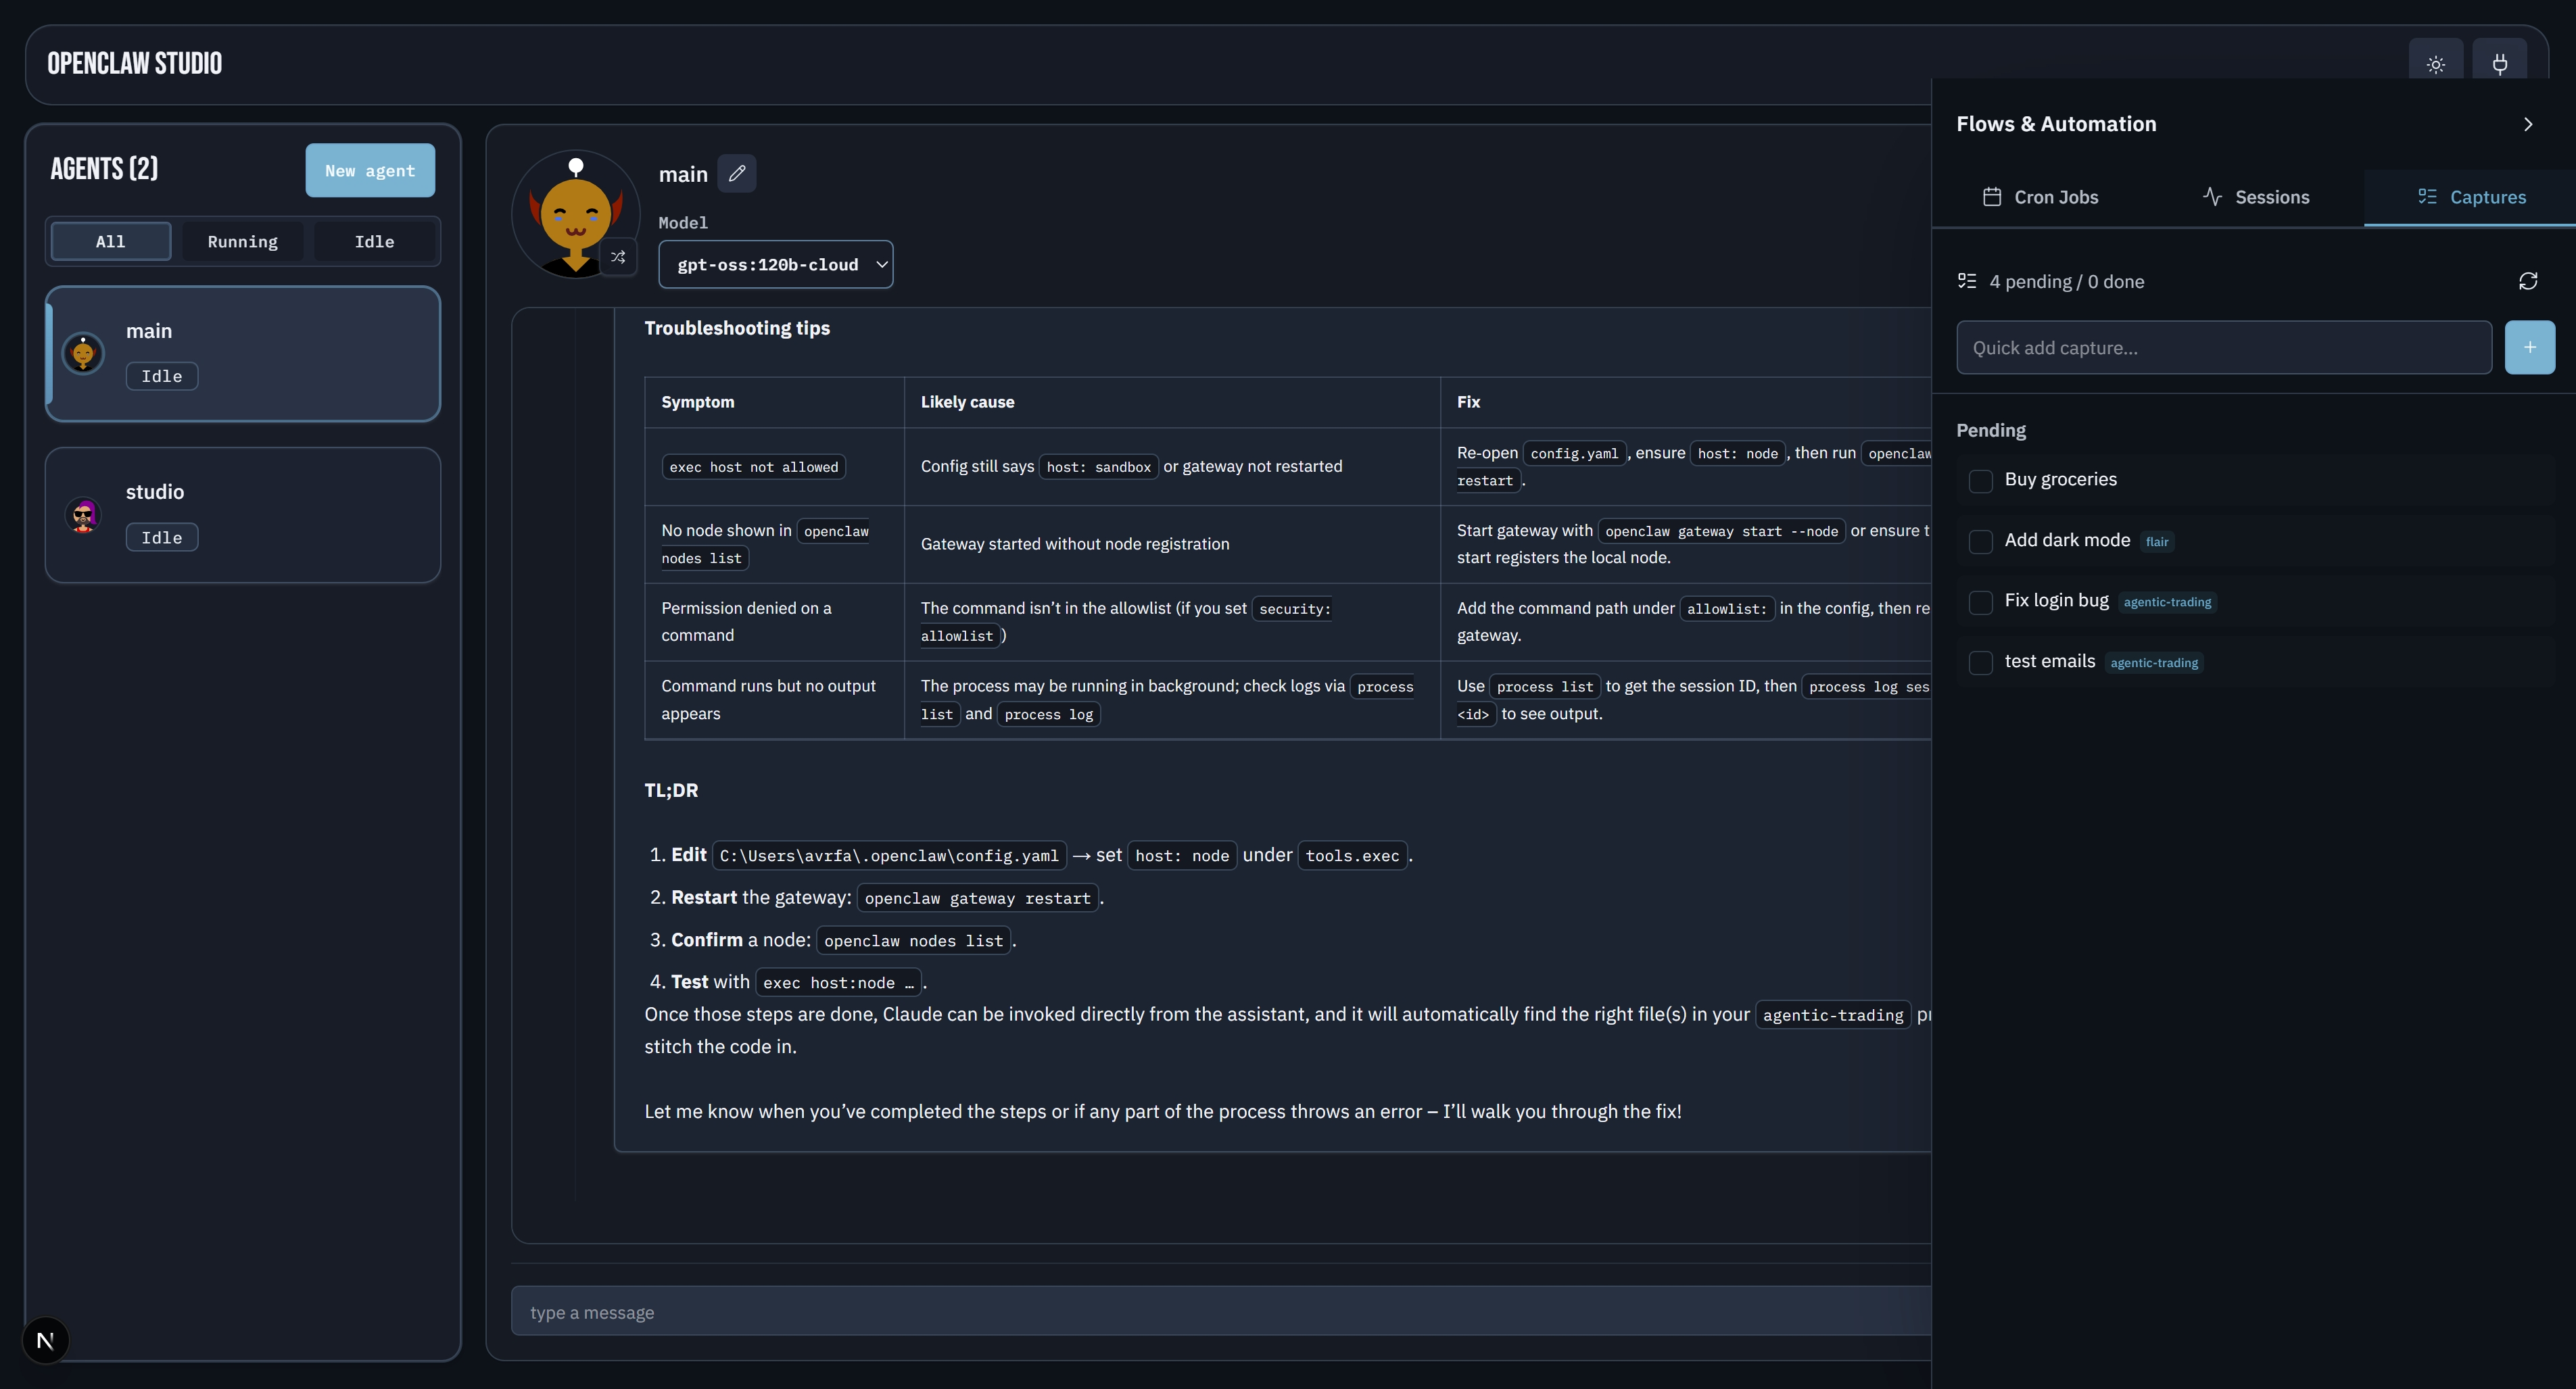Switch to the Cron Jobs tab

coord(2040,197)
